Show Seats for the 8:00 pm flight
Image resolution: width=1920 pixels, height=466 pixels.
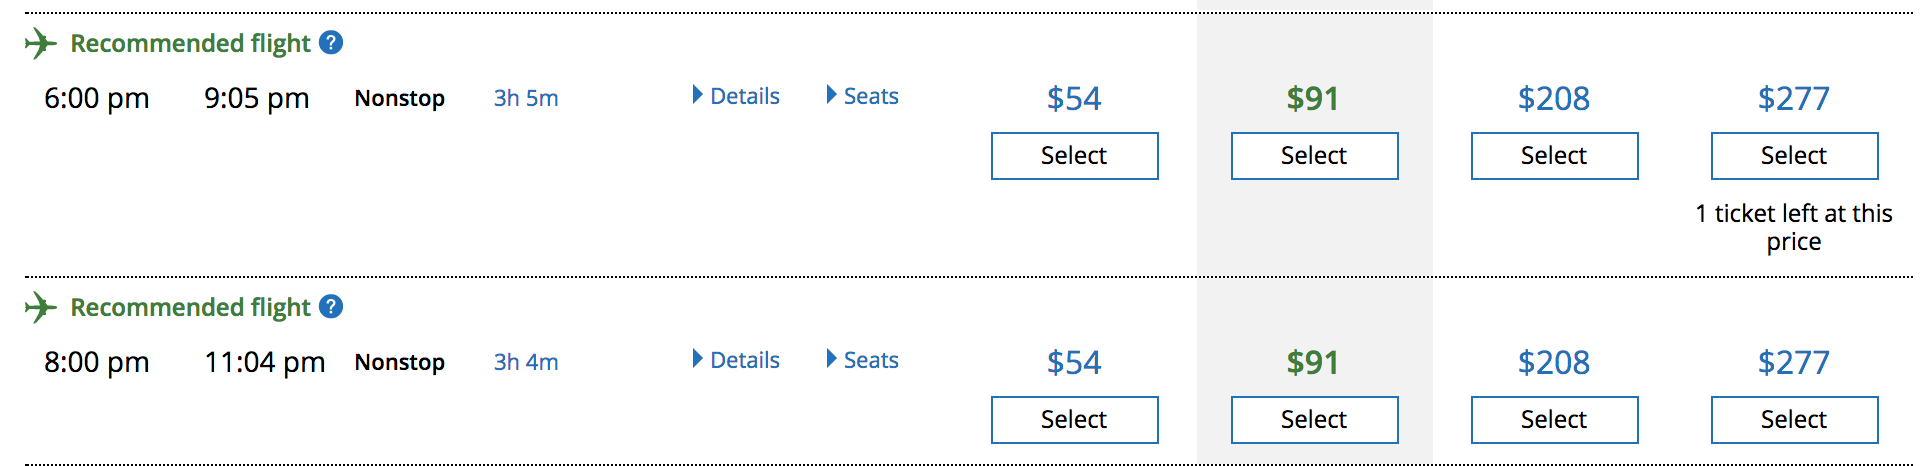(x=862, y=360)
